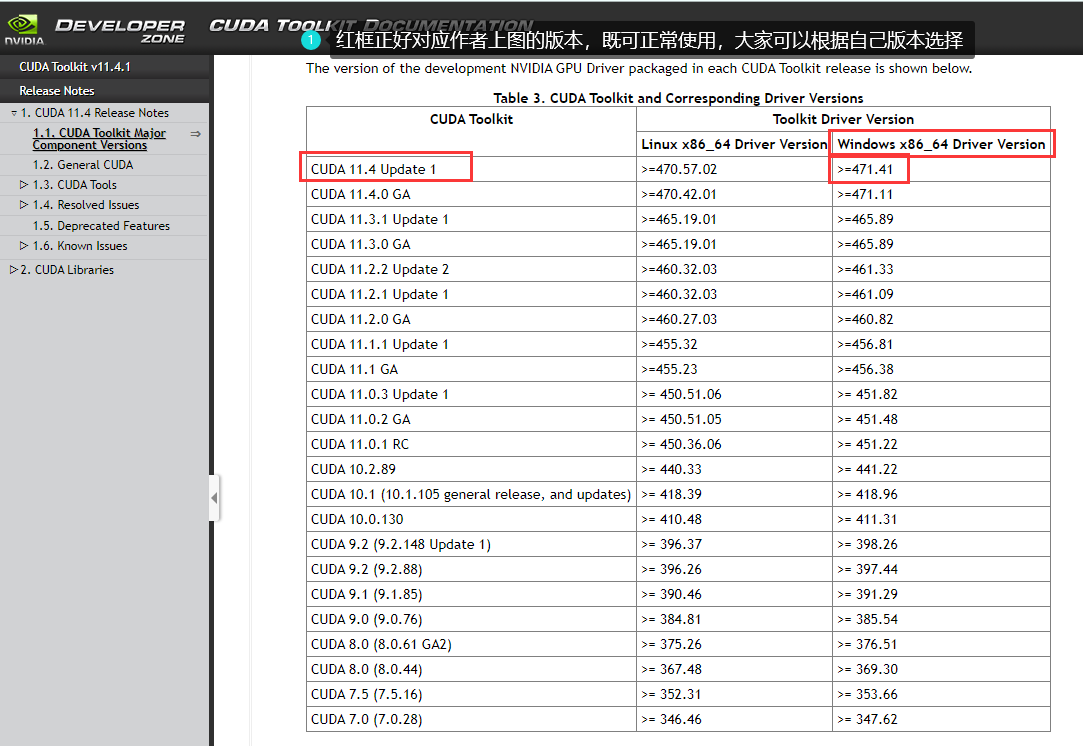Click the CUDA 9.1 (9.1.85) cell
This screenshot has width=1083, height=746.
[x=471, y=594]
